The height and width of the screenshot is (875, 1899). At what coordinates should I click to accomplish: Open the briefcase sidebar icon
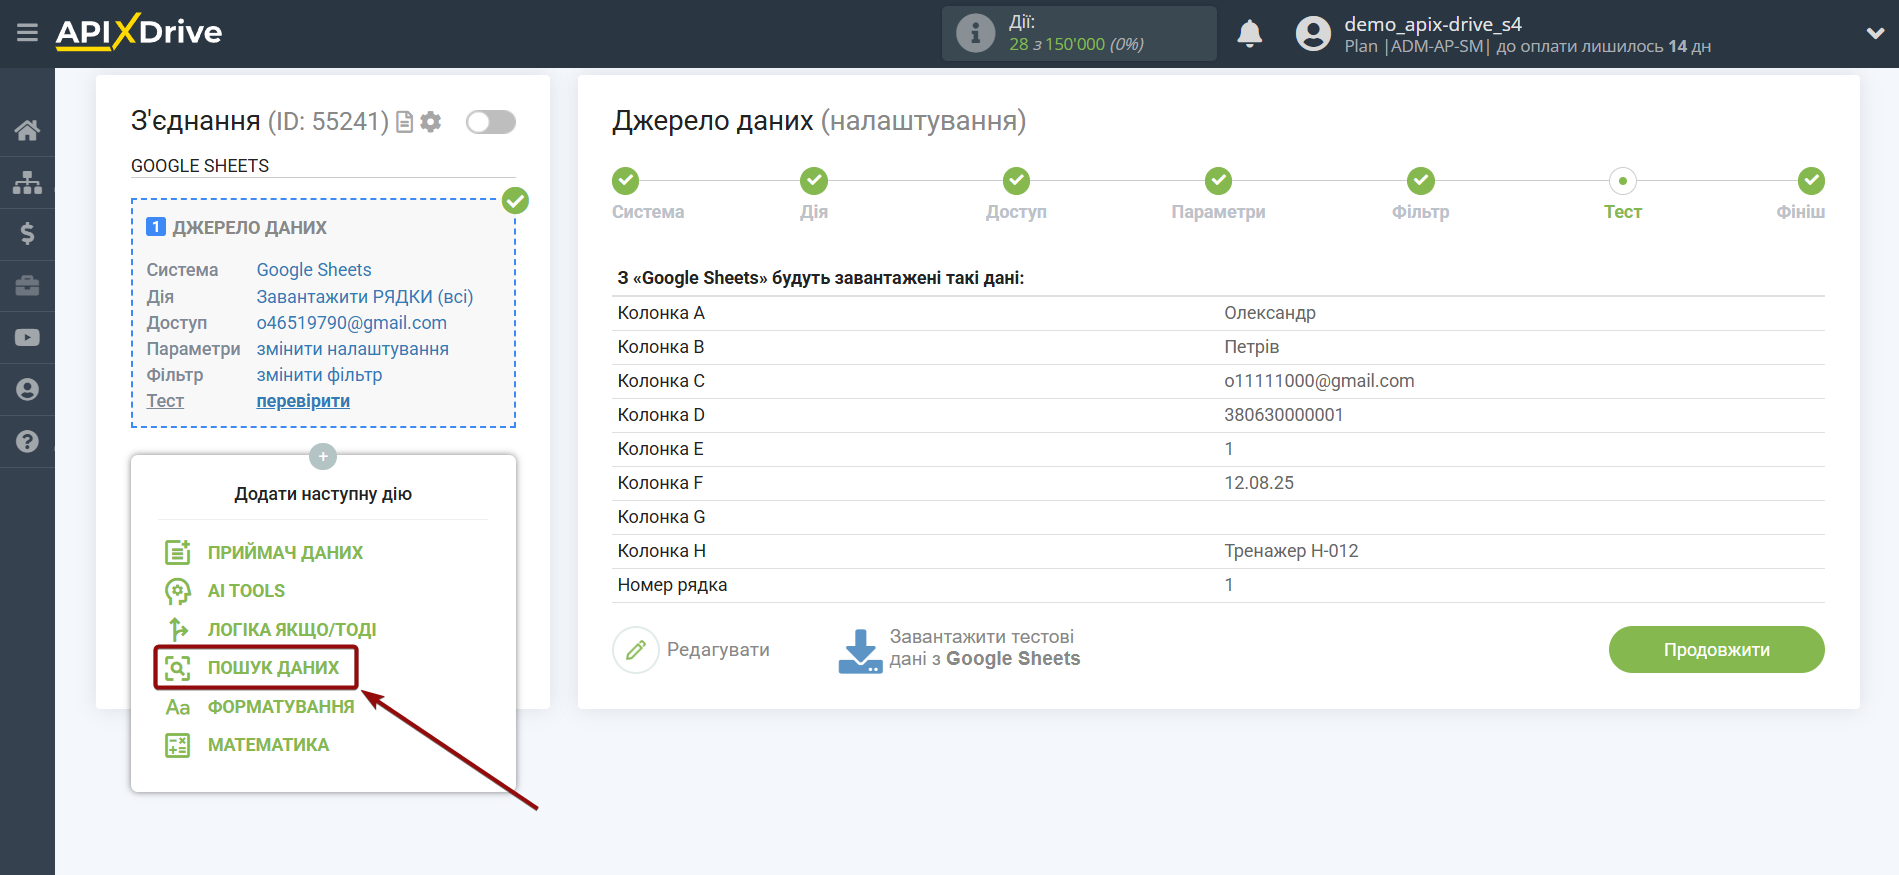click(27, 286)
